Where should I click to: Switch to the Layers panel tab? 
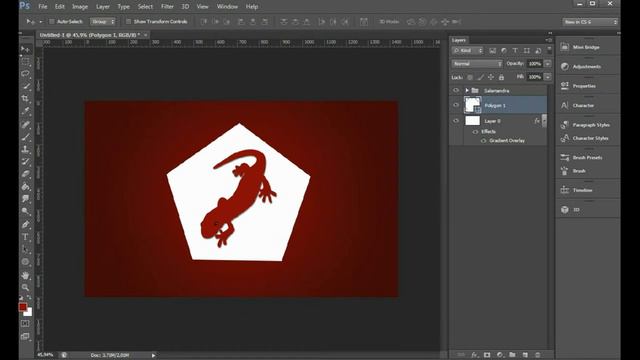click(459, 40)
